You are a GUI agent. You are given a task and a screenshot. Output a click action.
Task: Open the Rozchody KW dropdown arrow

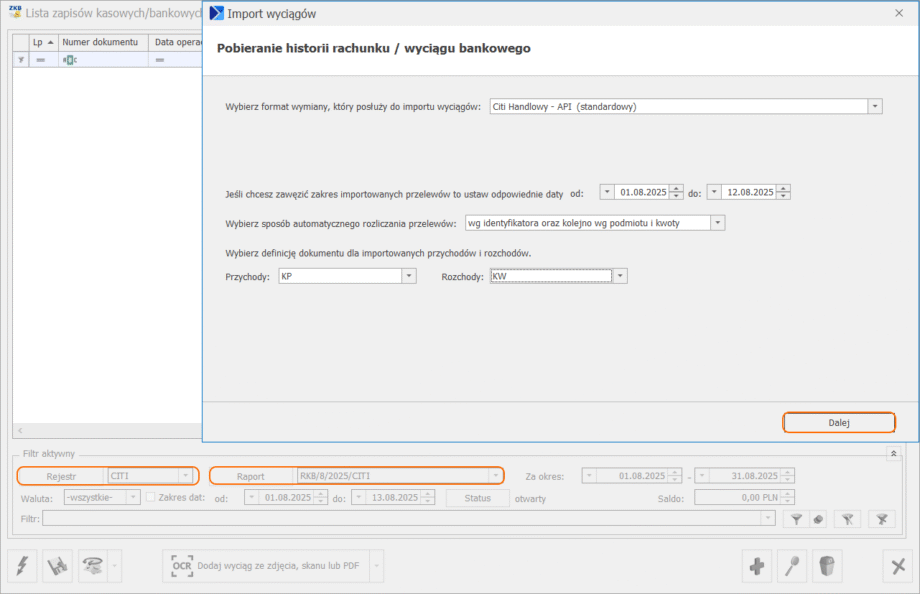pos(620,276)
